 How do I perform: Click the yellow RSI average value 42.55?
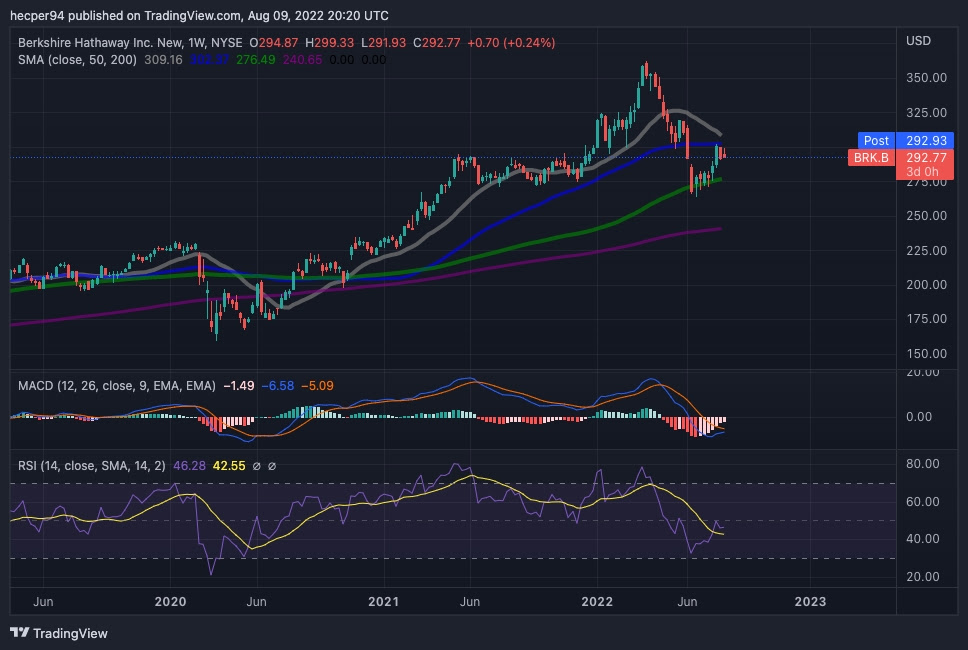pyautogui.click(x=229, y=465)
